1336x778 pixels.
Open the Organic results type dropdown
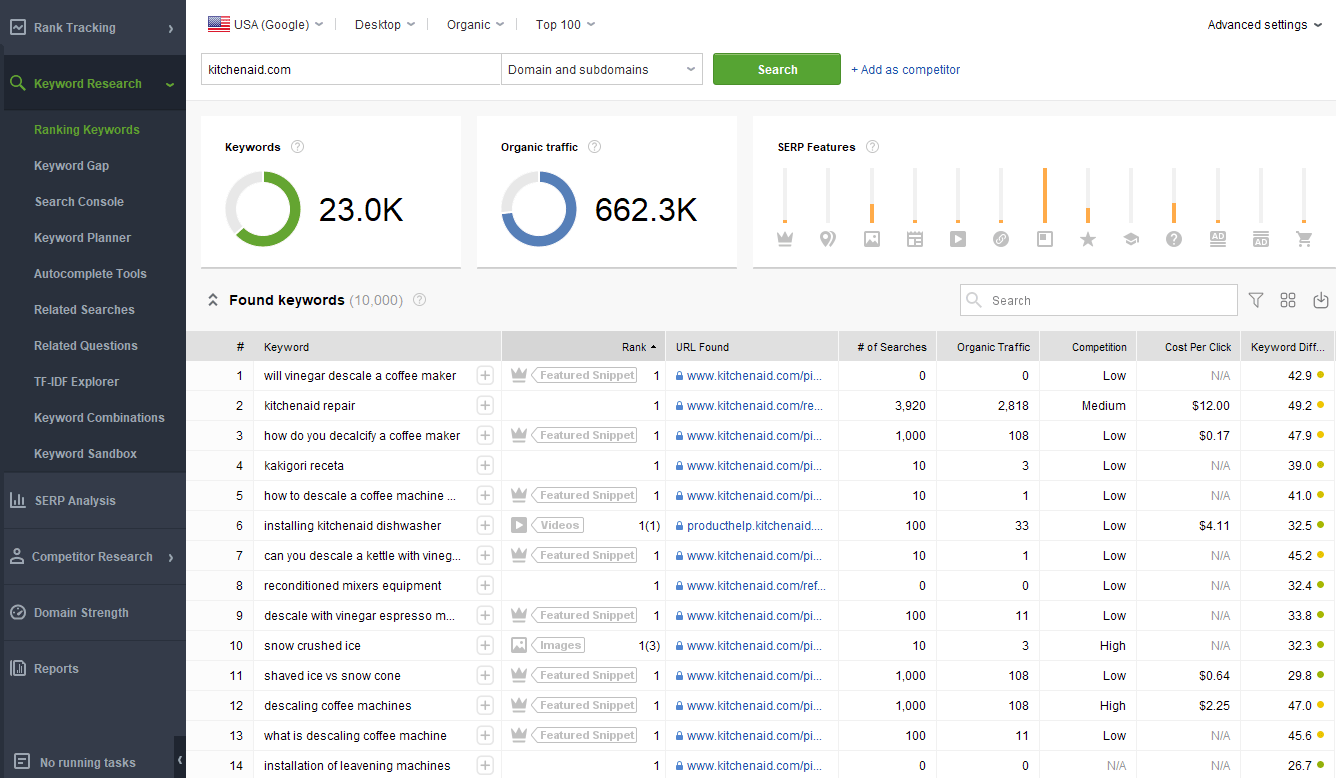coord(475,24)
